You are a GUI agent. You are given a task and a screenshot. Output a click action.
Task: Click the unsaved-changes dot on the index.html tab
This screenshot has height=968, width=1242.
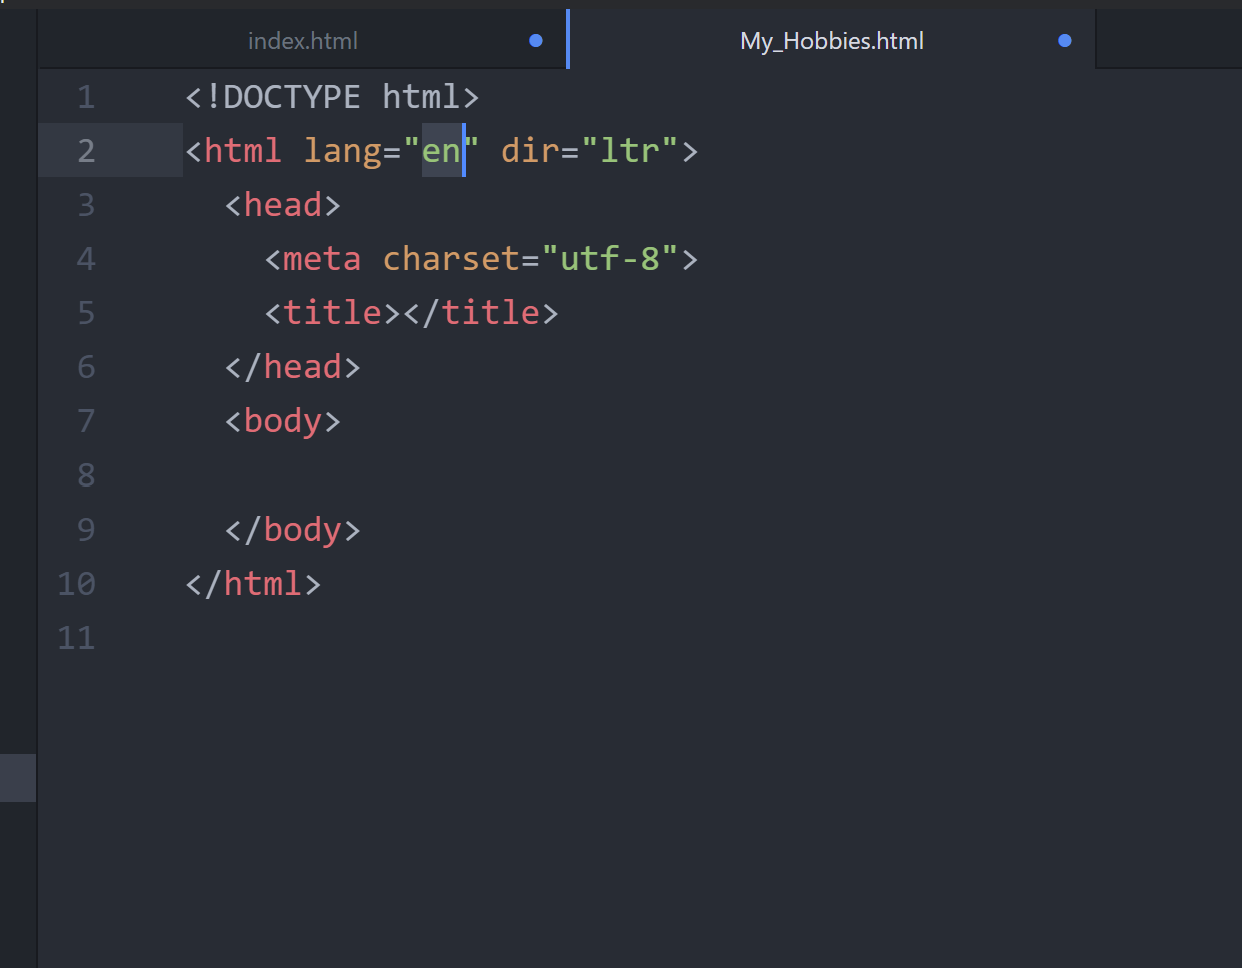[536, 40]
